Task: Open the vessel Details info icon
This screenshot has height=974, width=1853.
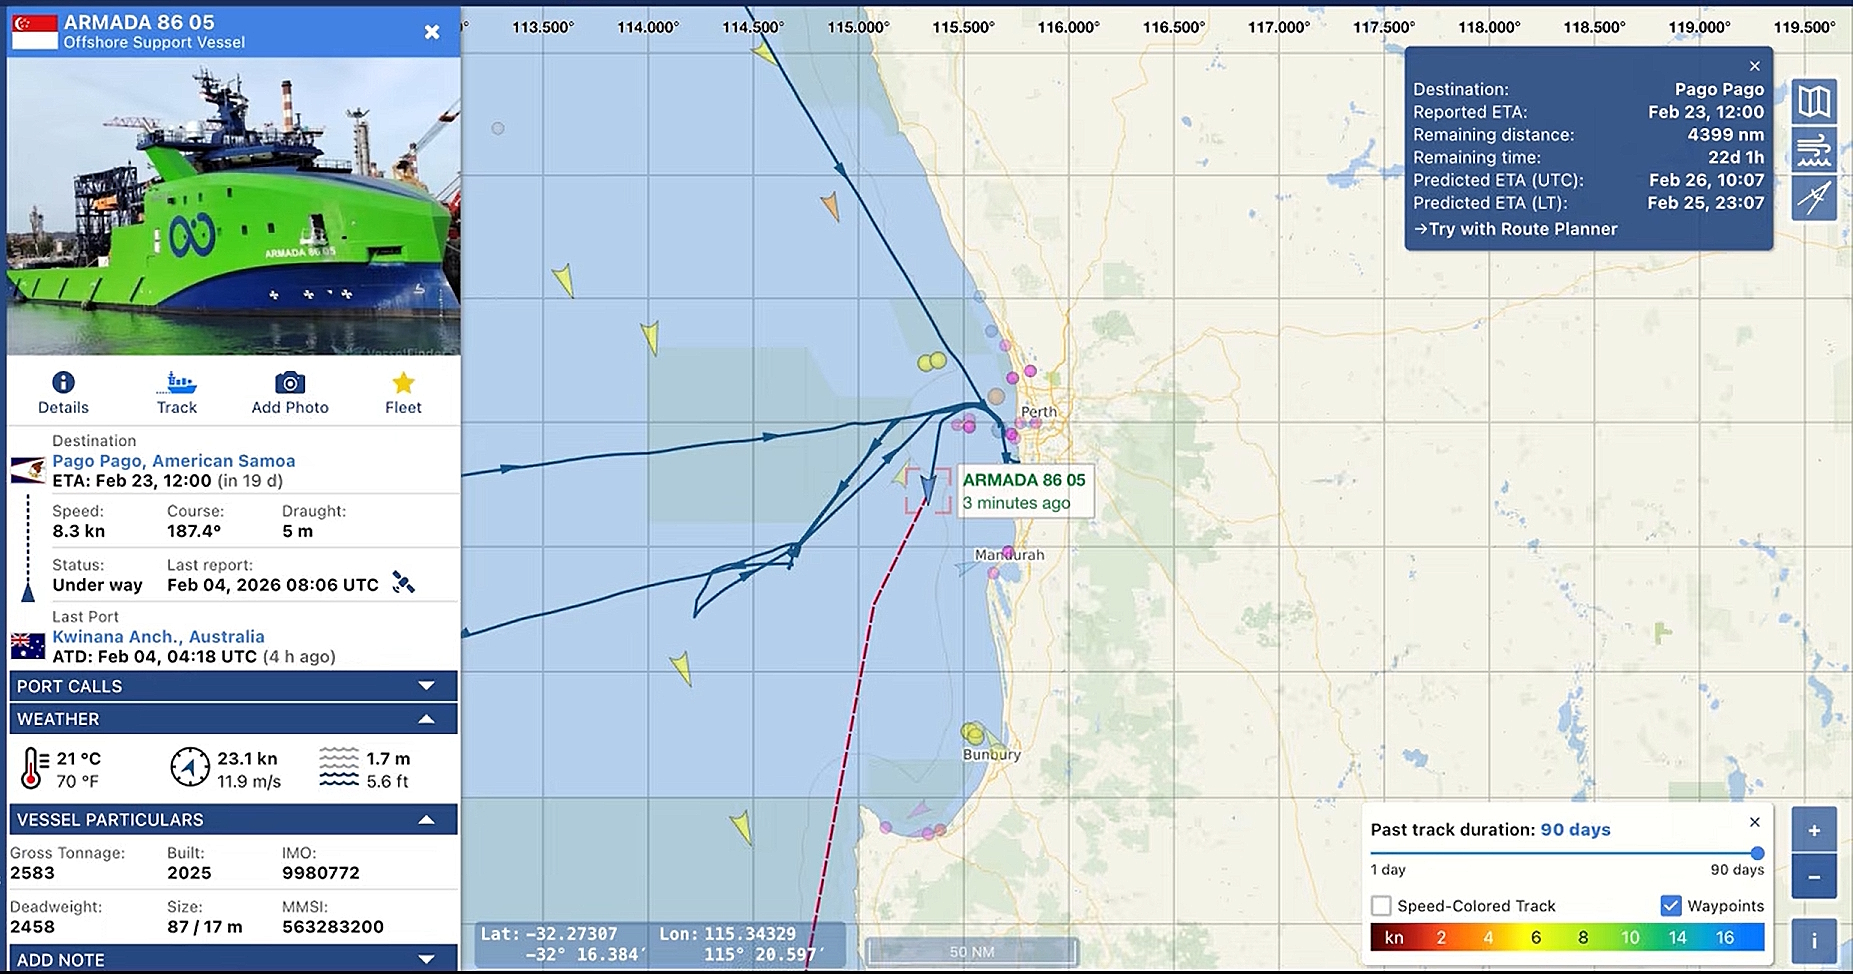Action: coord(63,383)
